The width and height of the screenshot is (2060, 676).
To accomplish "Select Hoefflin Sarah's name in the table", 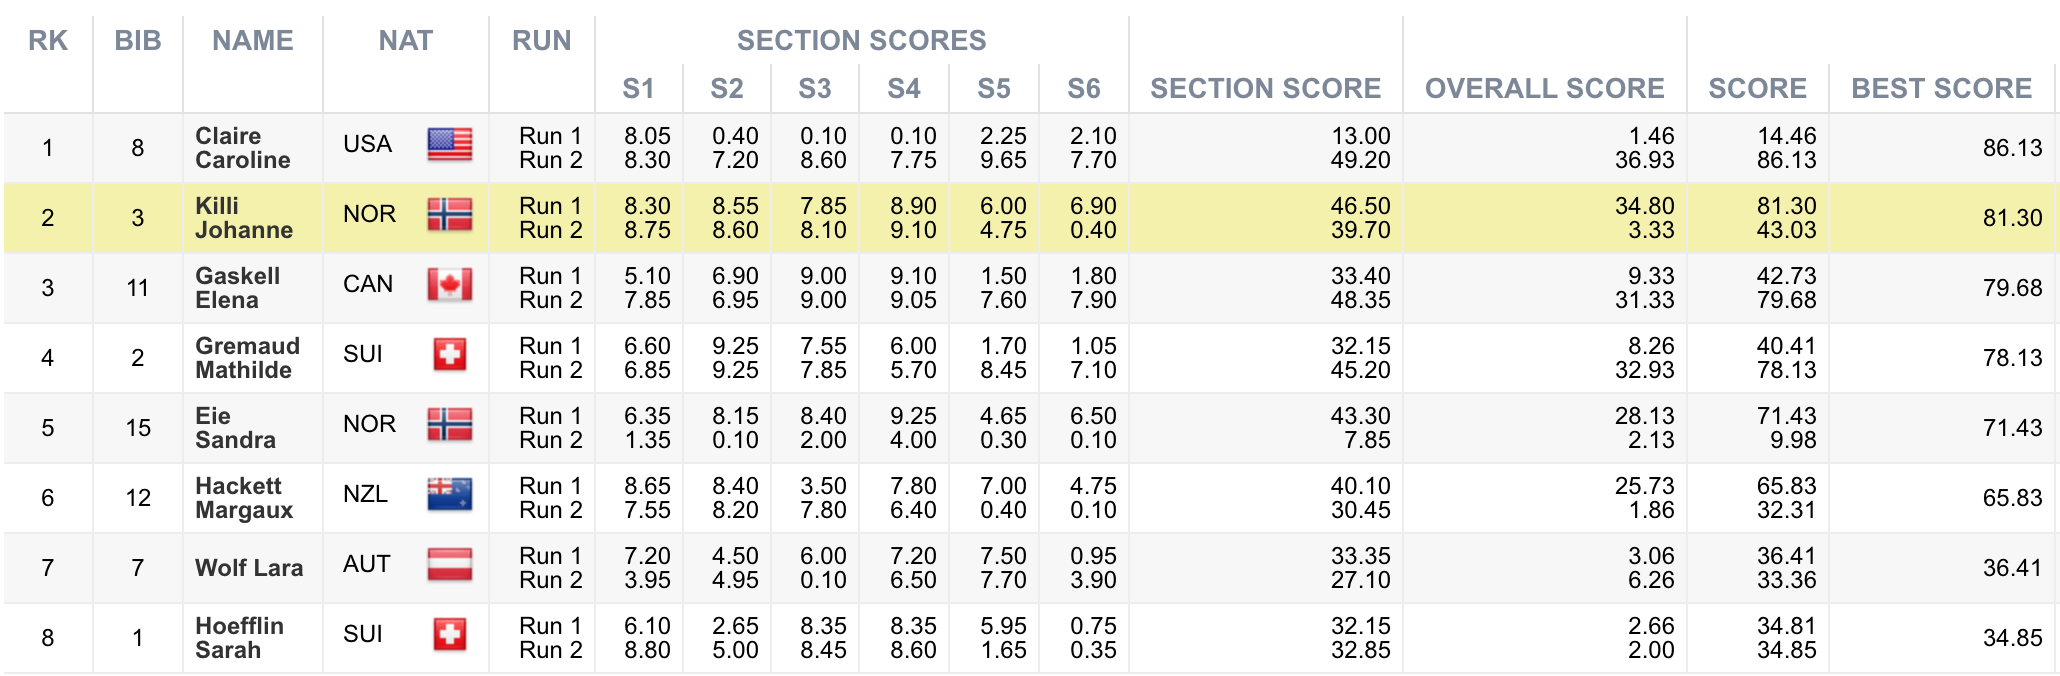I will coord(239,638).
